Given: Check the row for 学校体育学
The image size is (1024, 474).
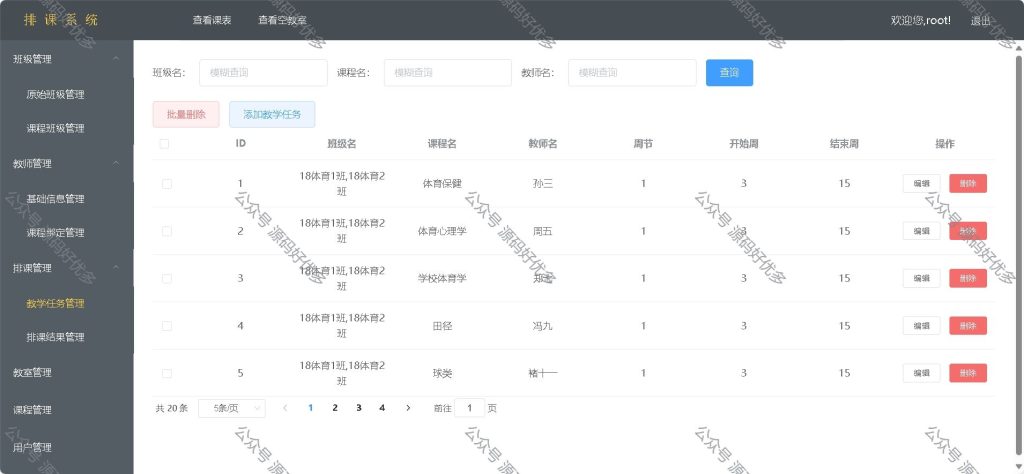Looking at the screenshot, I should [167, 278].
